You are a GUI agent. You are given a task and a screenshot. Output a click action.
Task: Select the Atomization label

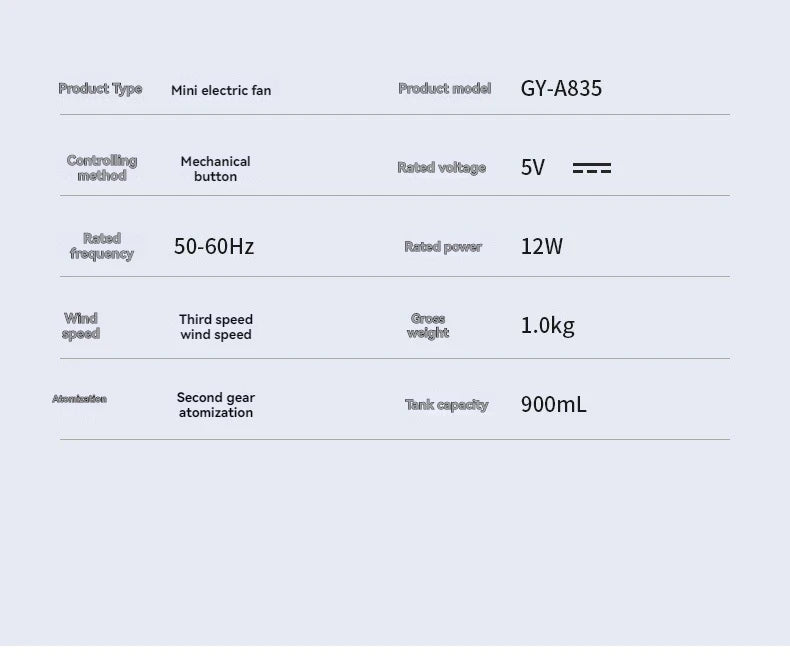click(x=79, y=399)
